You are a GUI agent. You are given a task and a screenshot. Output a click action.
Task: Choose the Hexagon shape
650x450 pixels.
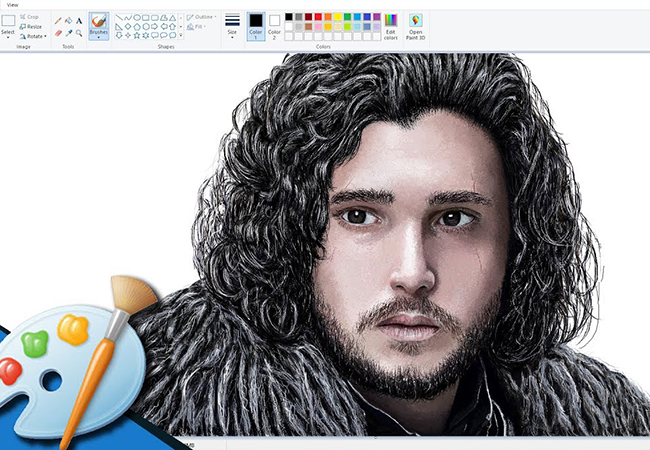point(146,27)
